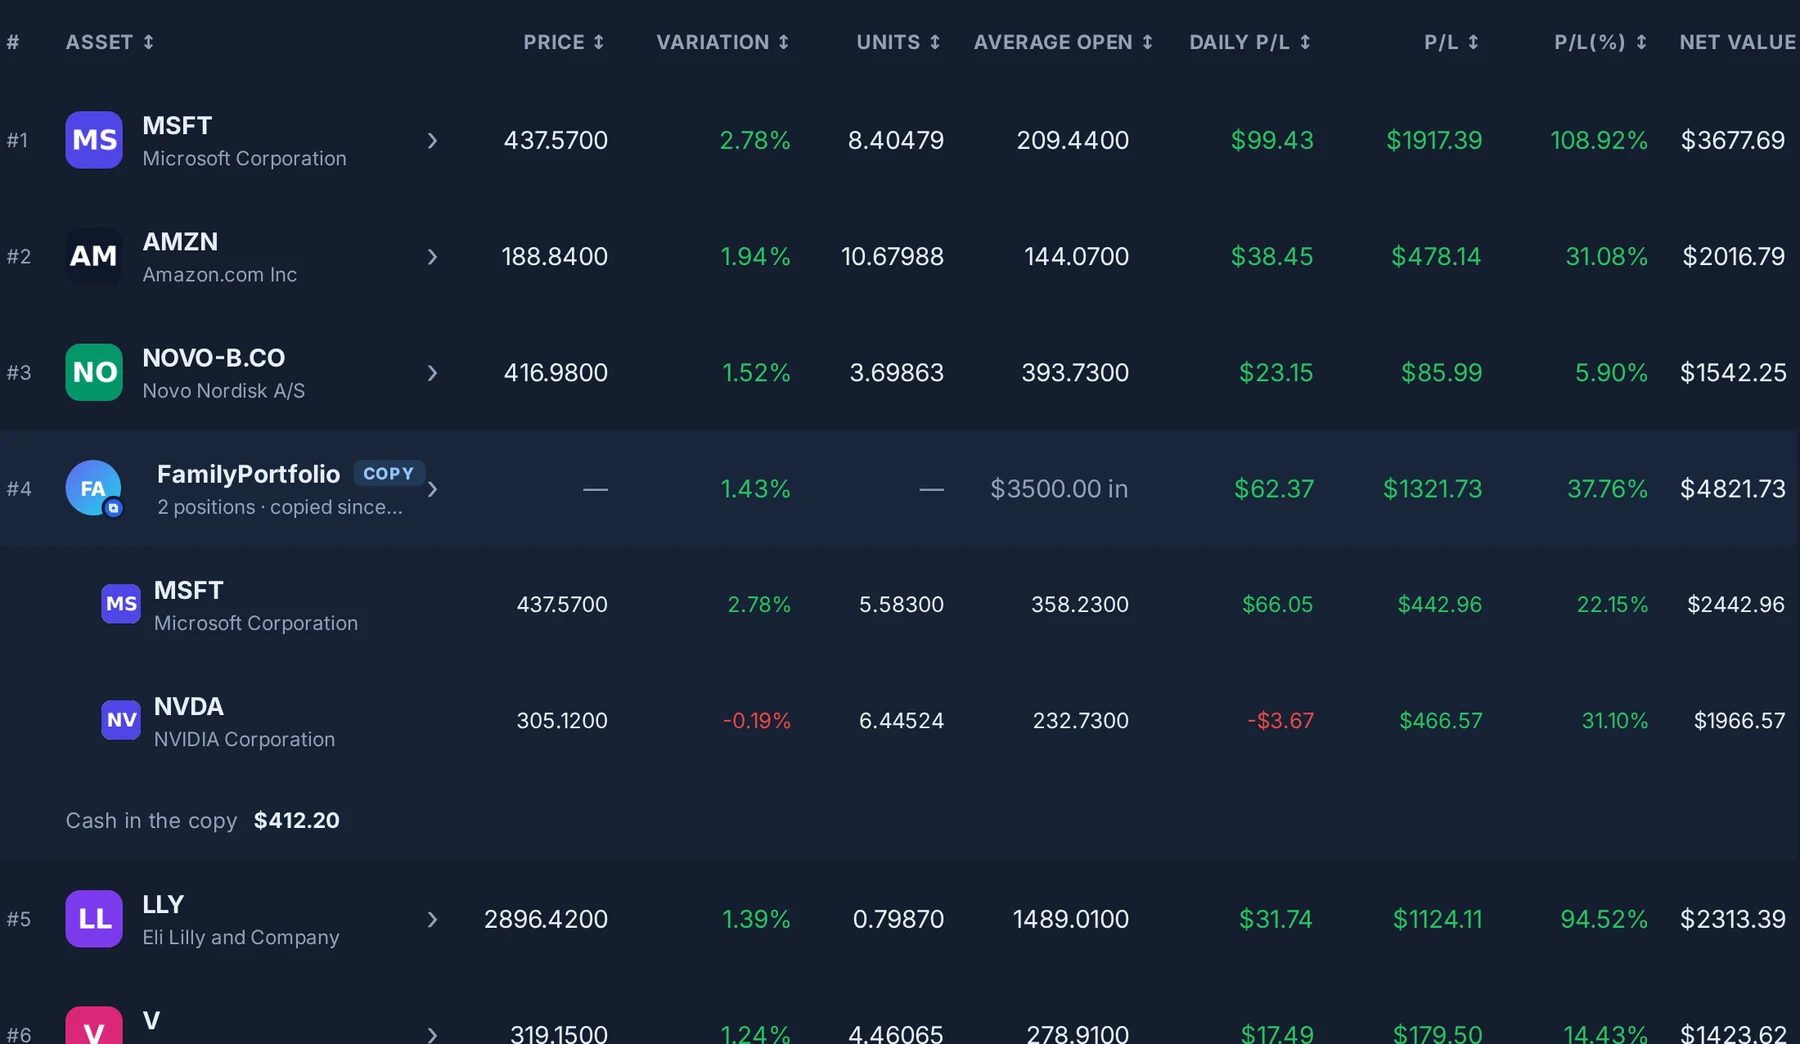
Task: Click the $4821.73 FamilyPortfolio net value
Action: (1733, 488)
